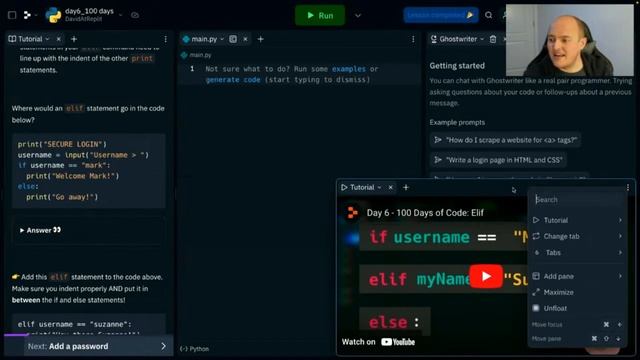Open the floating pane three-dot menu
The image size is (640, 360).
click(x=628, y=187)
